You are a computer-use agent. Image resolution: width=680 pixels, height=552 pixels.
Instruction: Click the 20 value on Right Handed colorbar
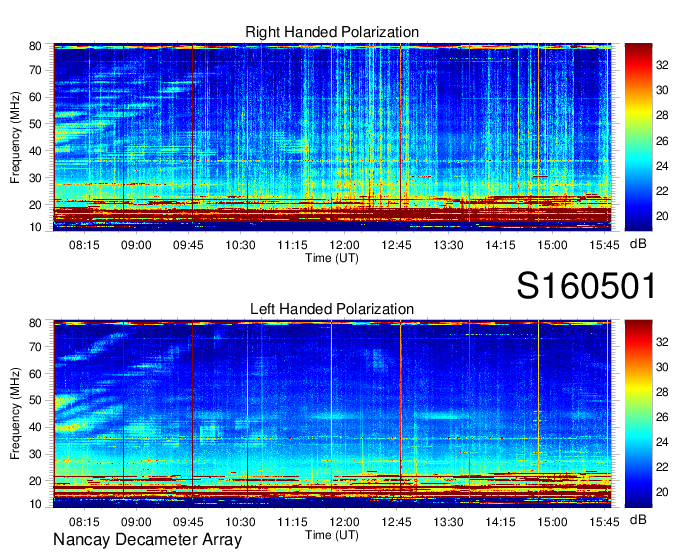pos(662,216)
